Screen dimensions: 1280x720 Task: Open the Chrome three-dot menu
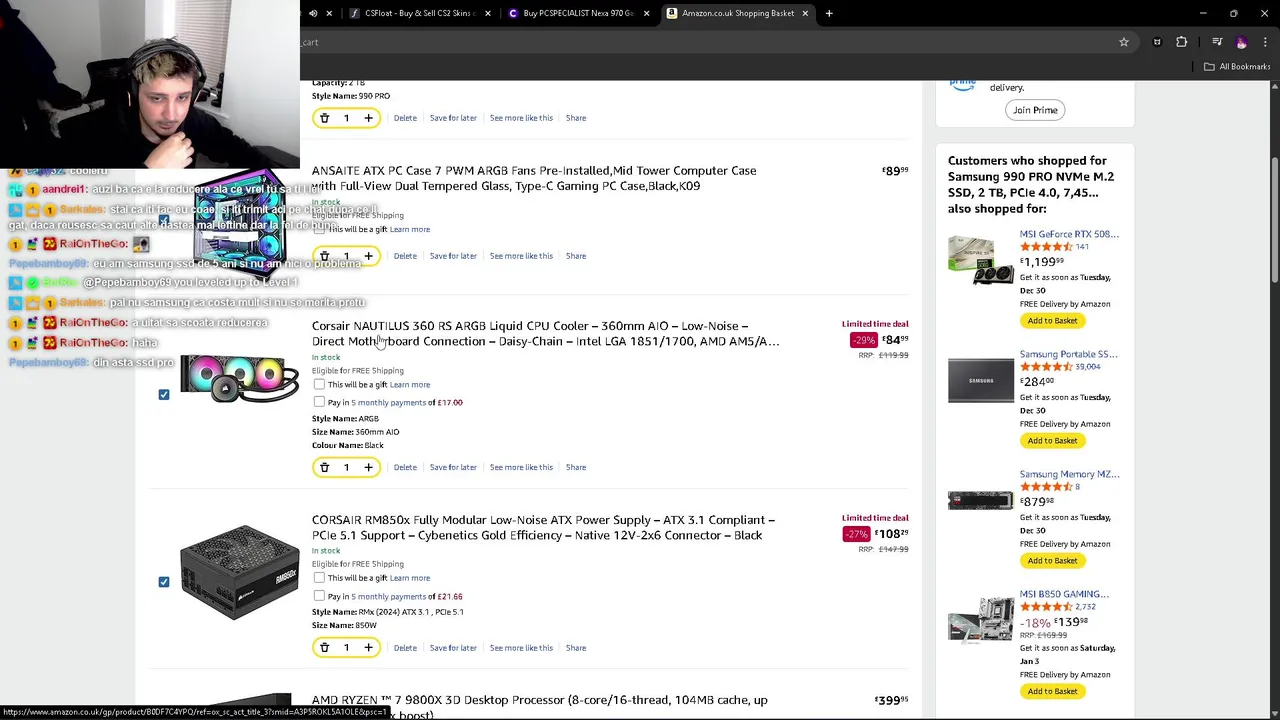(x=1266, y=42)
